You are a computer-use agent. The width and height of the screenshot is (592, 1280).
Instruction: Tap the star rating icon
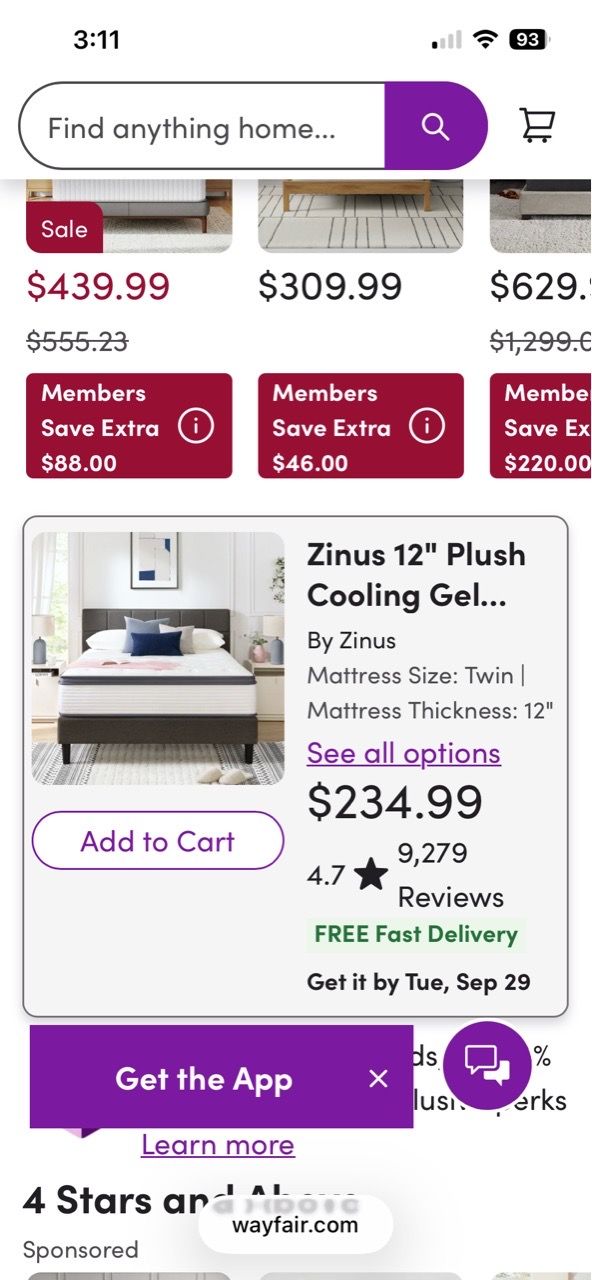tap(371, 875)
